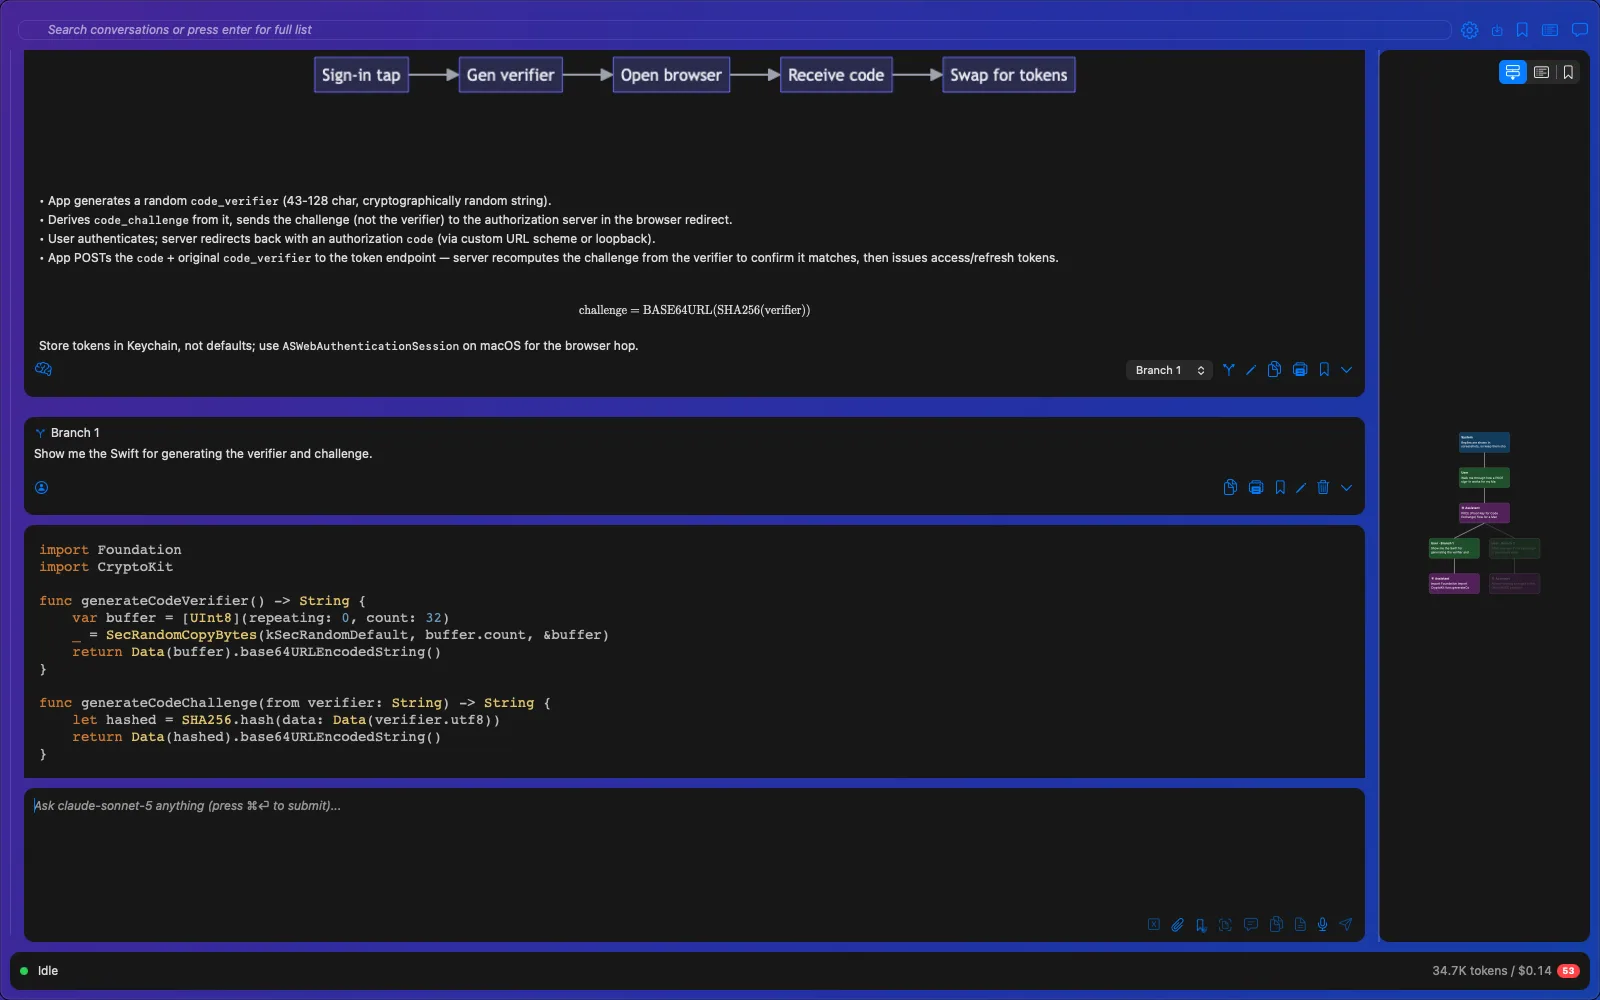This screenshot has width=1600, height=1000.
Task: Select the dimmed right green branch tree node
Action: point(1514,548)
